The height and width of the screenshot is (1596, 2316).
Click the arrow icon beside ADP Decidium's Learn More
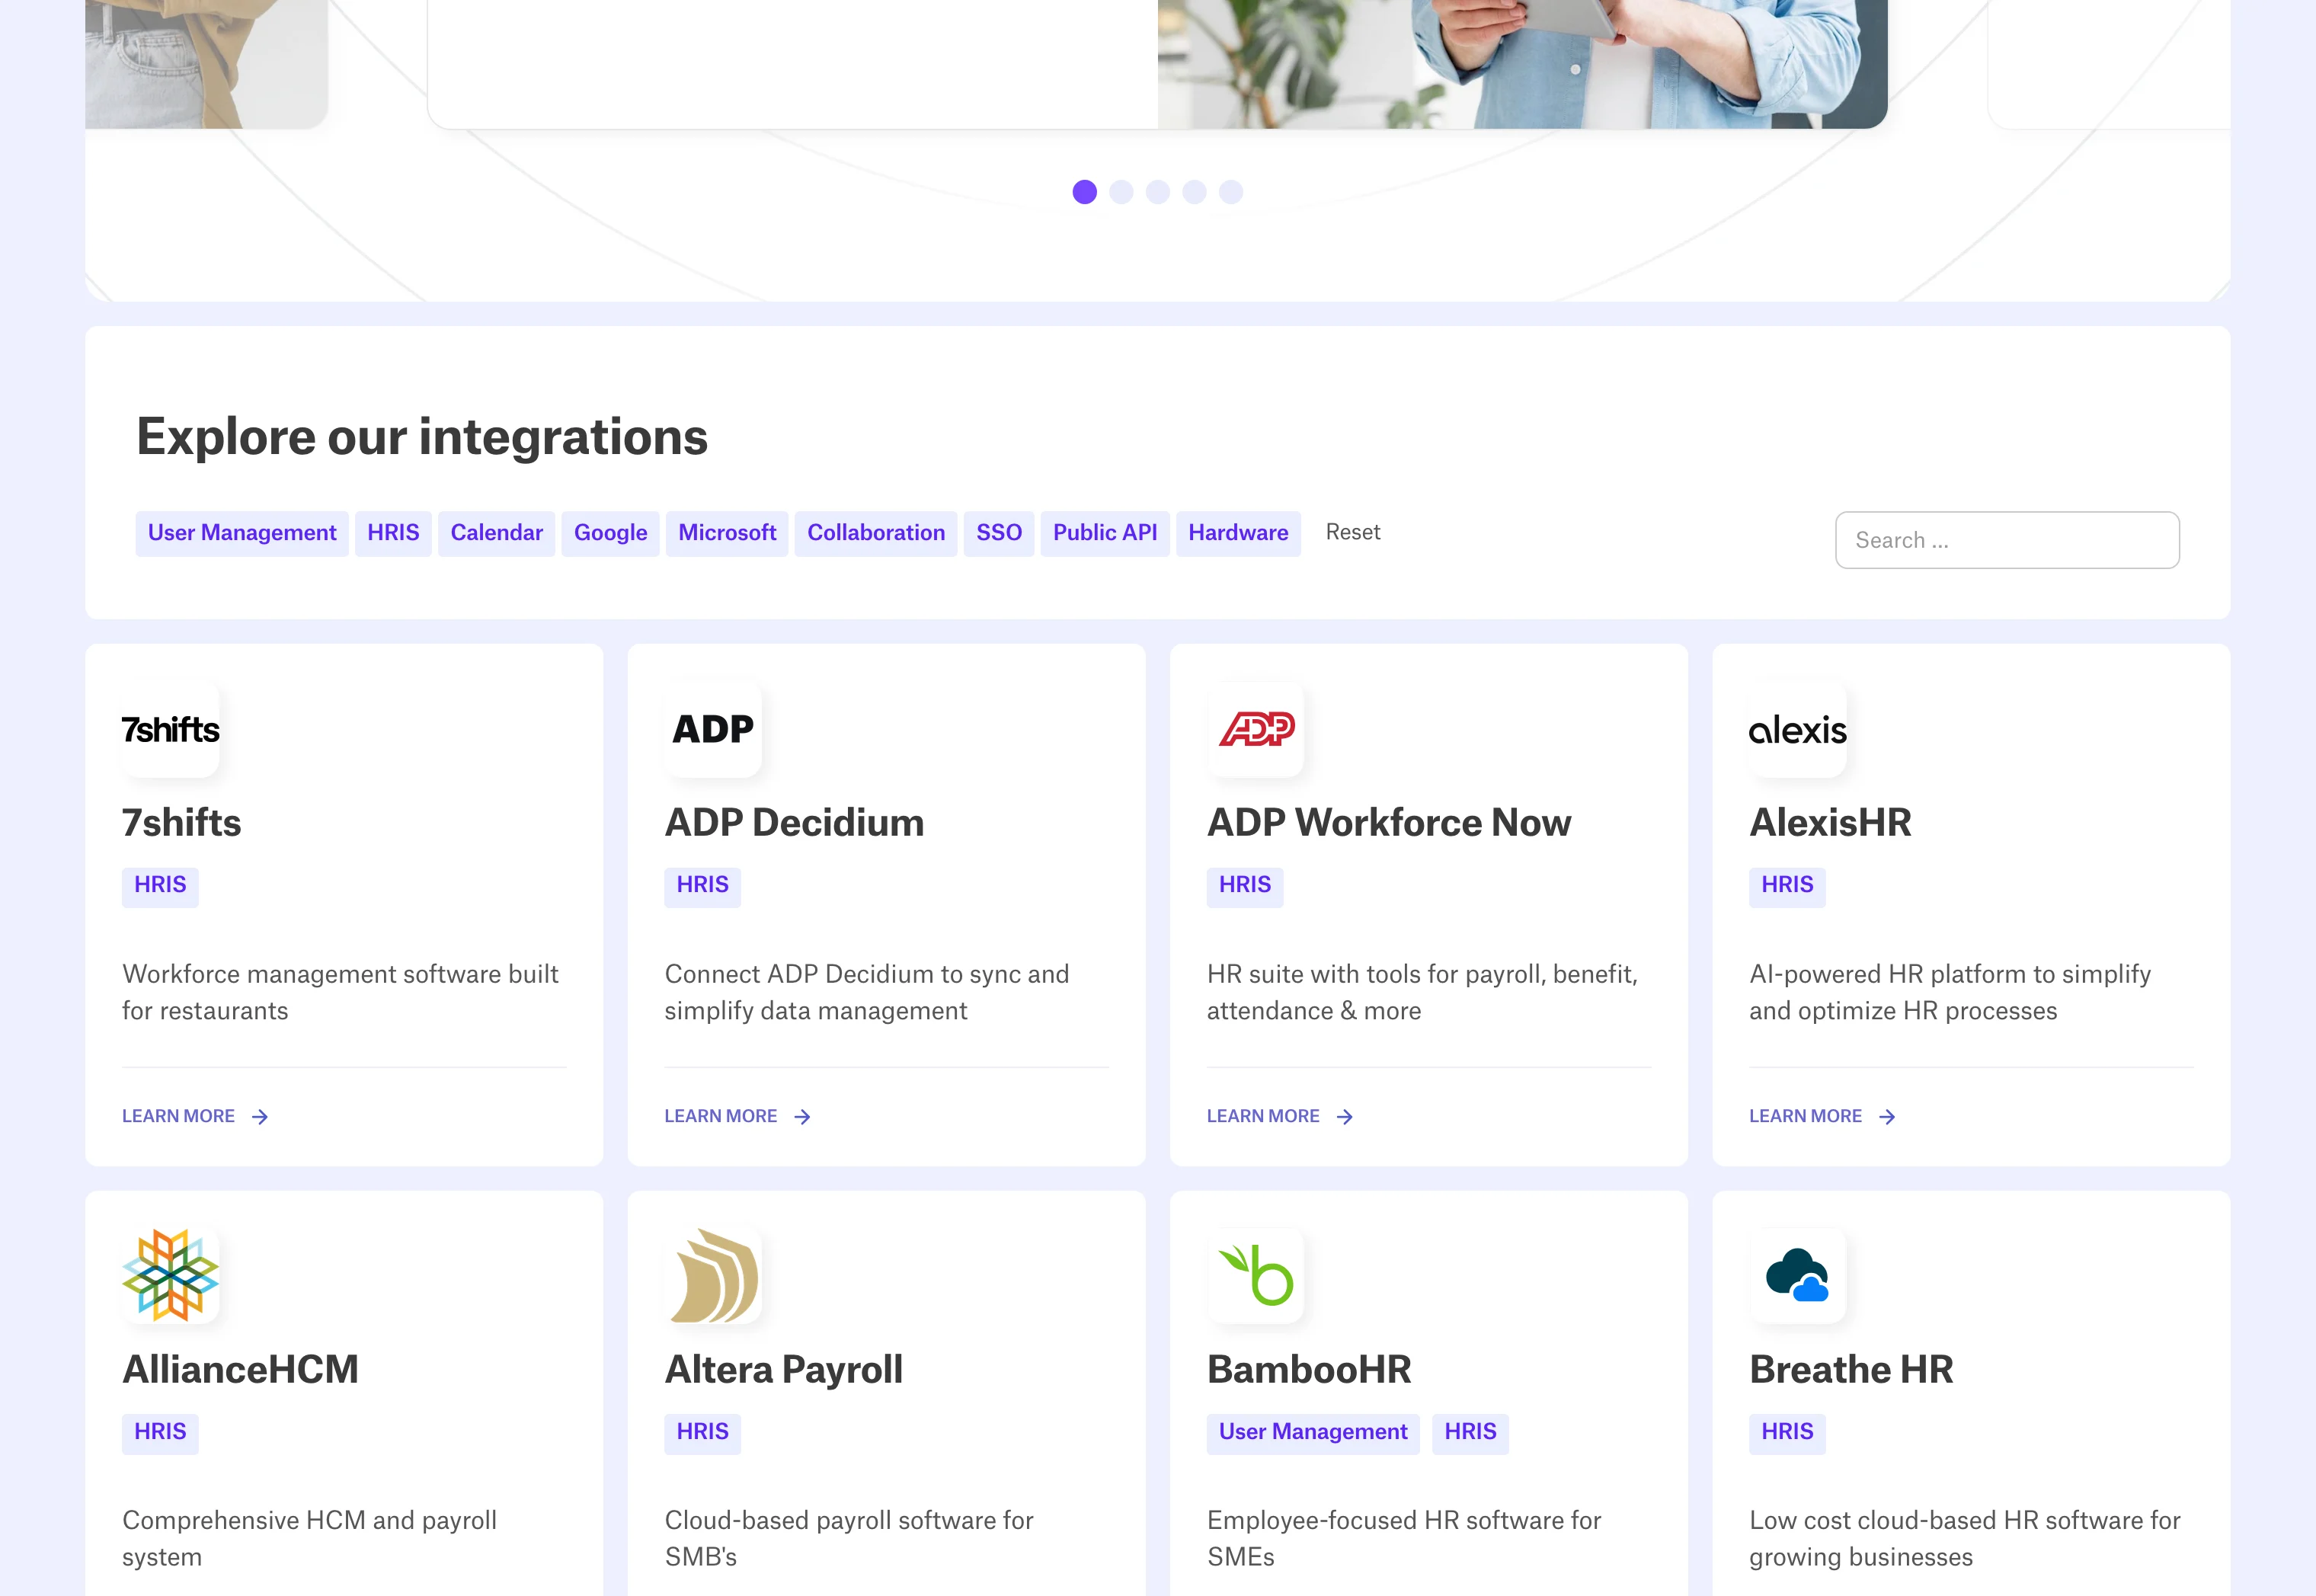(803, 1116)
